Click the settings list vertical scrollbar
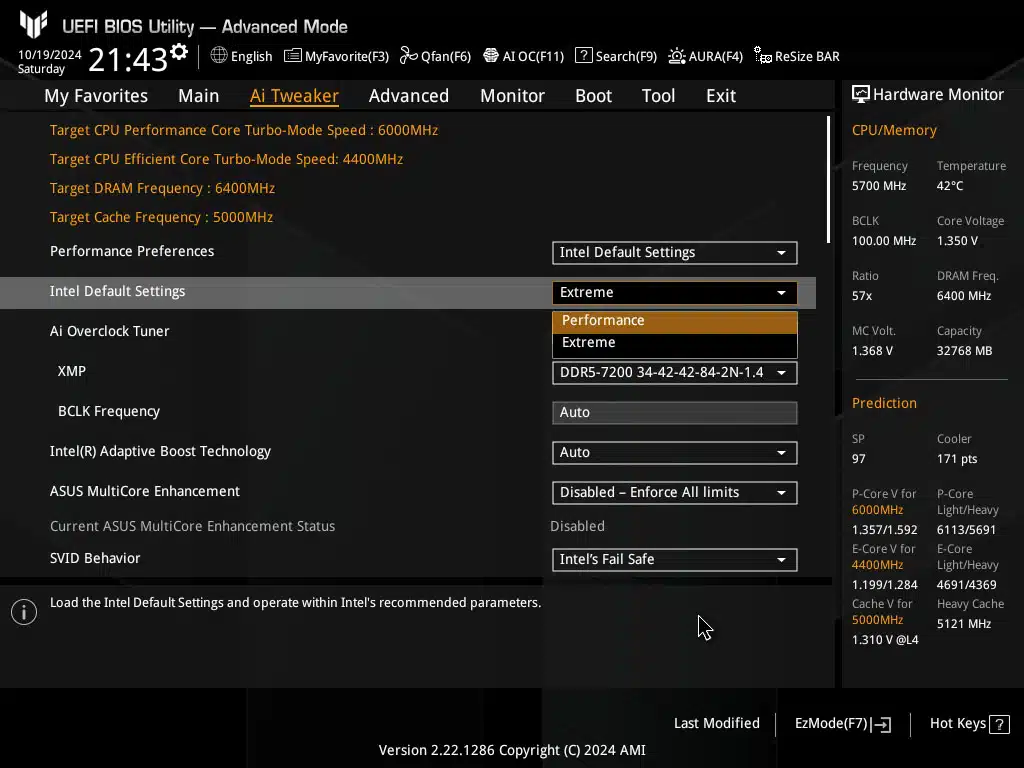This screenshot has width=1024, height=768. pyautogui.click(x=829, y=180)
